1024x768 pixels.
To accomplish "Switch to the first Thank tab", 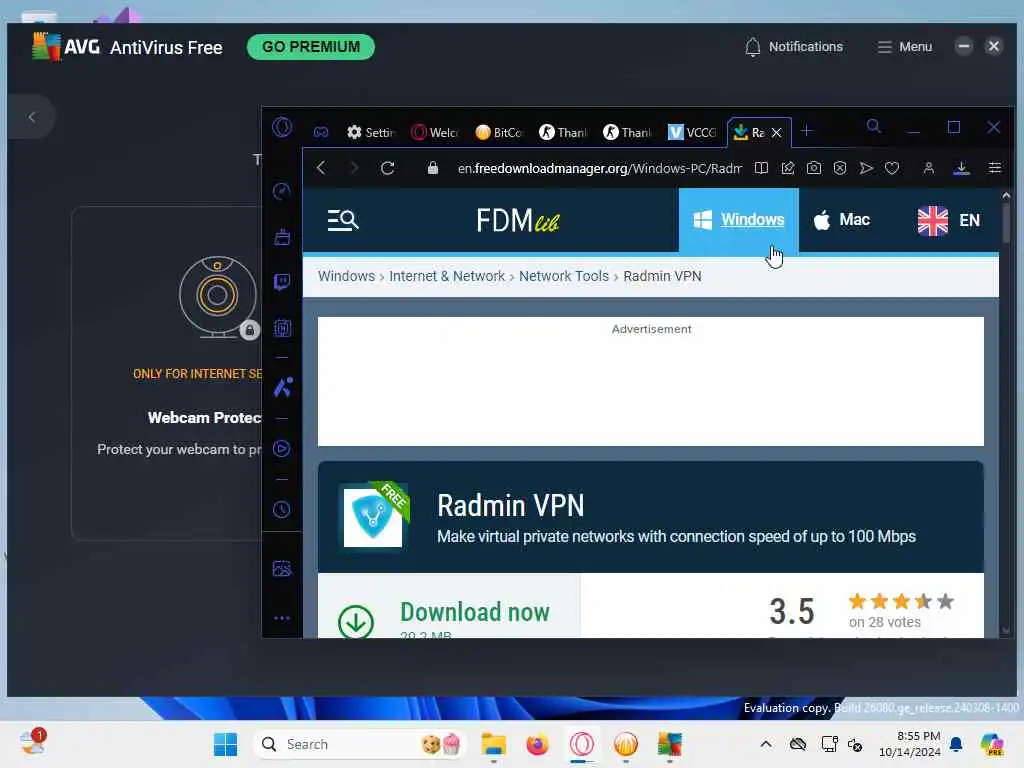I will point(563,132).
